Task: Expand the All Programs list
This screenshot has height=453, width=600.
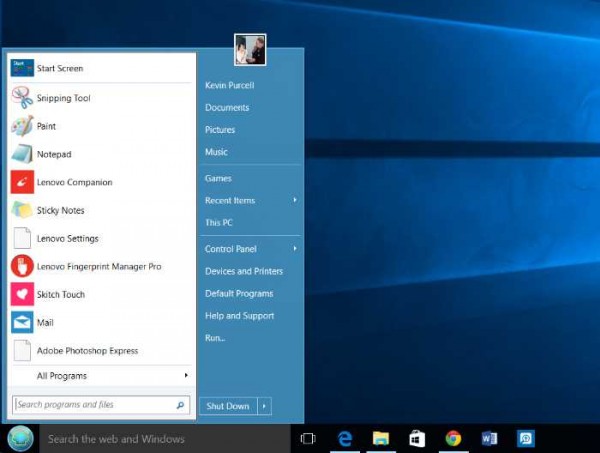Action: (x=102, y=376)
